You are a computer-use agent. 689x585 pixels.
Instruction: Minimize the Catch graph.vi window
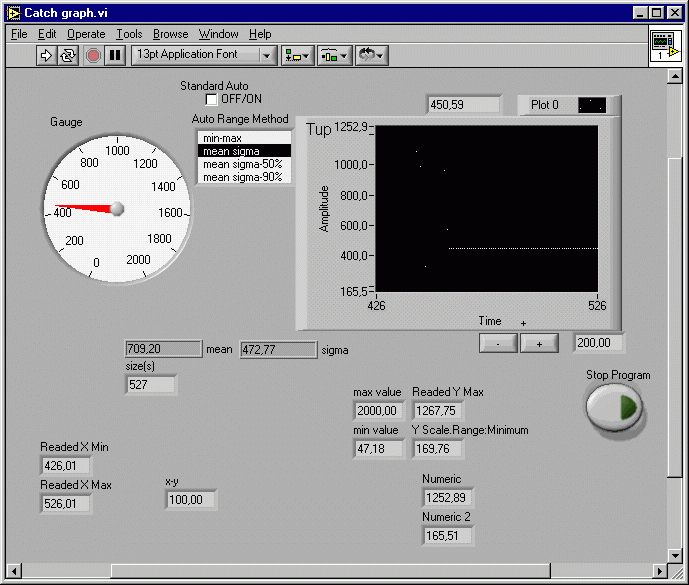pos(640,13)
